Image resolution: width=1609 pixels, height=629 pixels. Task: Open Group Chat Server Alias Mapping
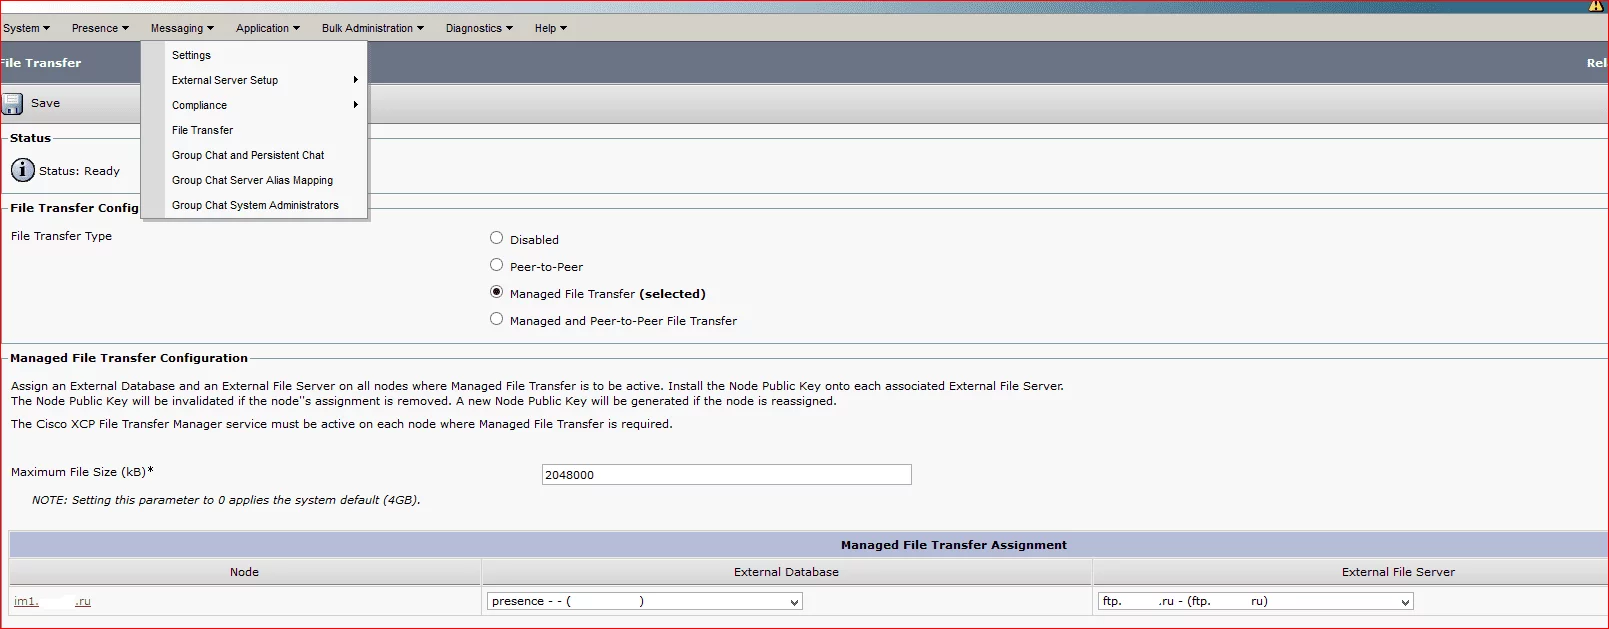tap(252, 180)
